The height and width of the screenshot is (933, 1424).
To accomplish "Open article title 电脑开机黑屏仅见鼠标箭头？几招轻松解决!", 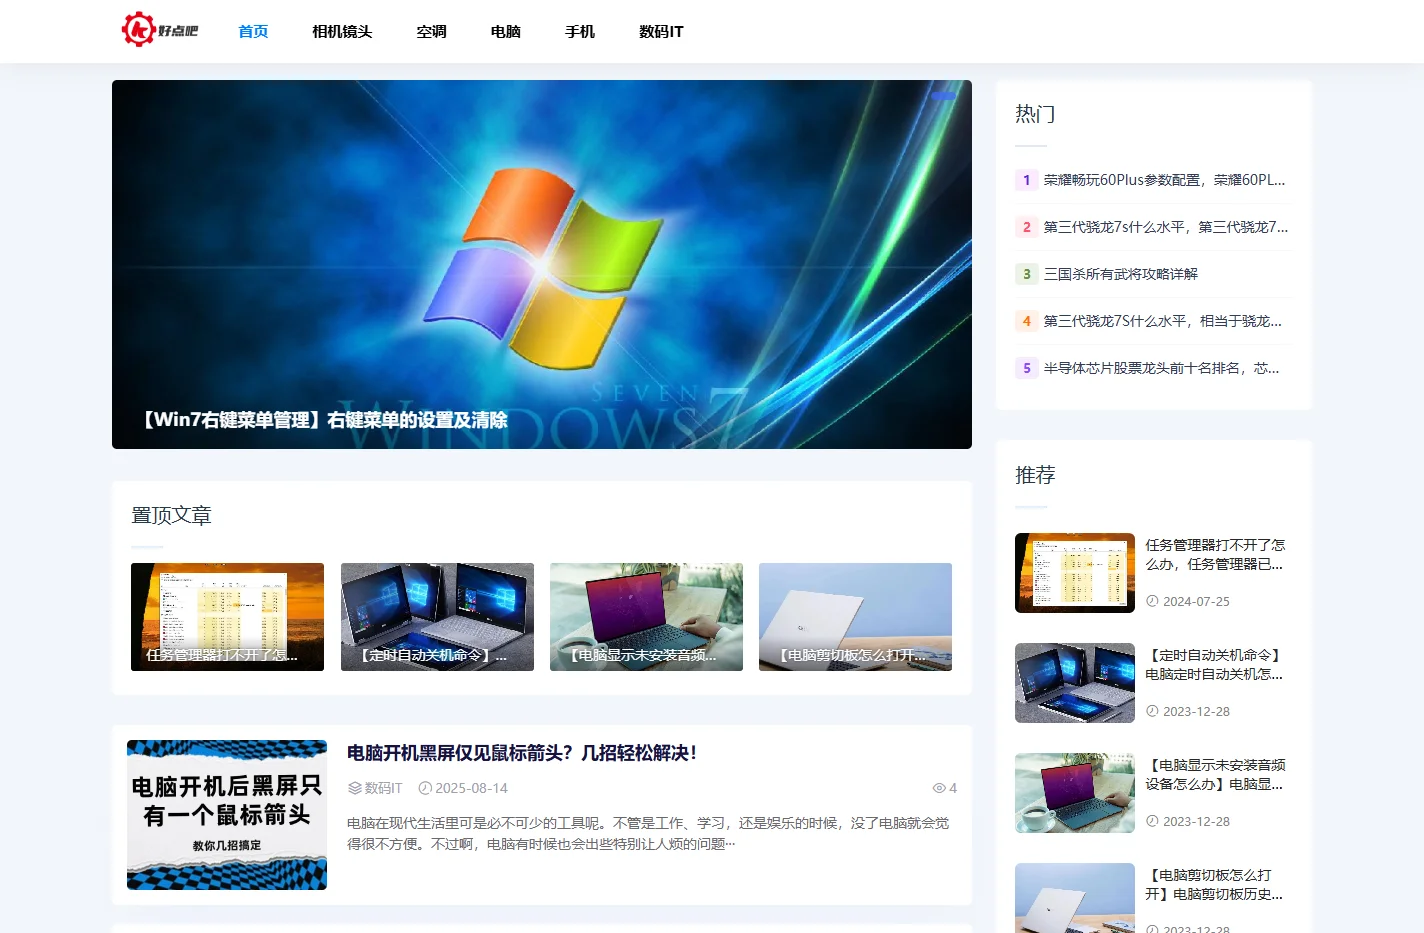I will (522, 753).
